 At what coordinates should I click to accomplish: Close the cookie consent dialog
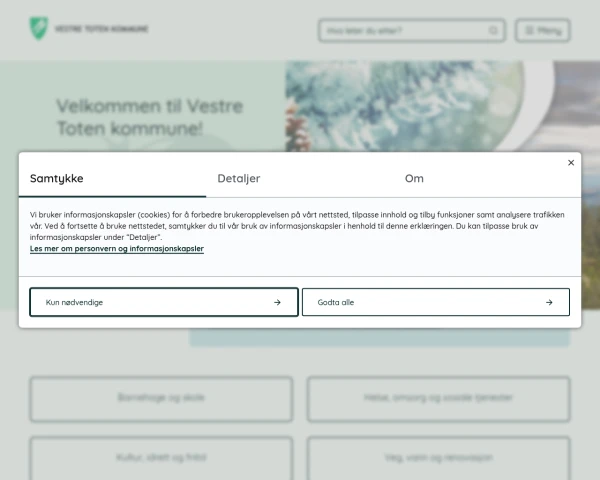pos(571,163)
